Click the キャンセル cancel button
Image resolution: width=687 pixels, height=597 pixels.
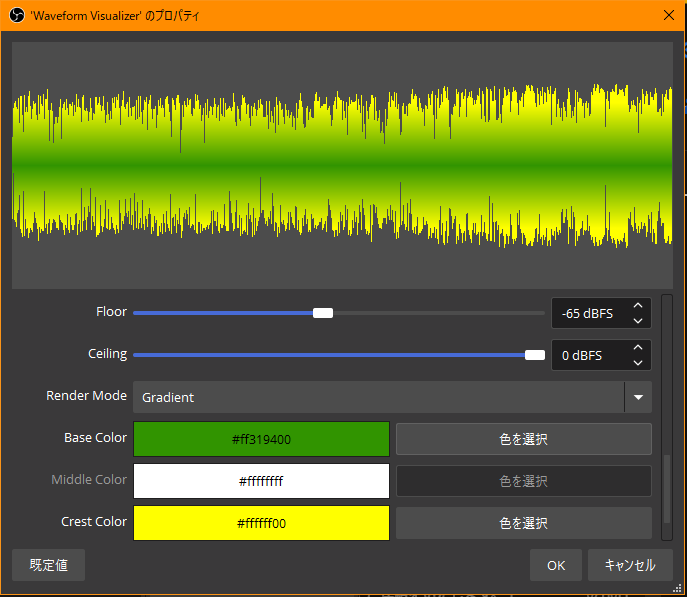coord(629,565)
